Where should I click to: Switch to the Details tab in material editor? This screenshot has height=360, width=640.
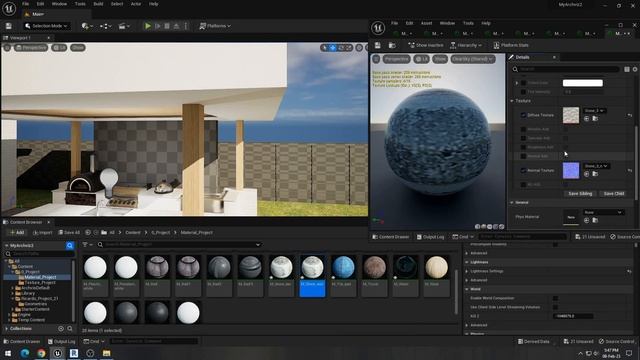[x=522, y=57]
